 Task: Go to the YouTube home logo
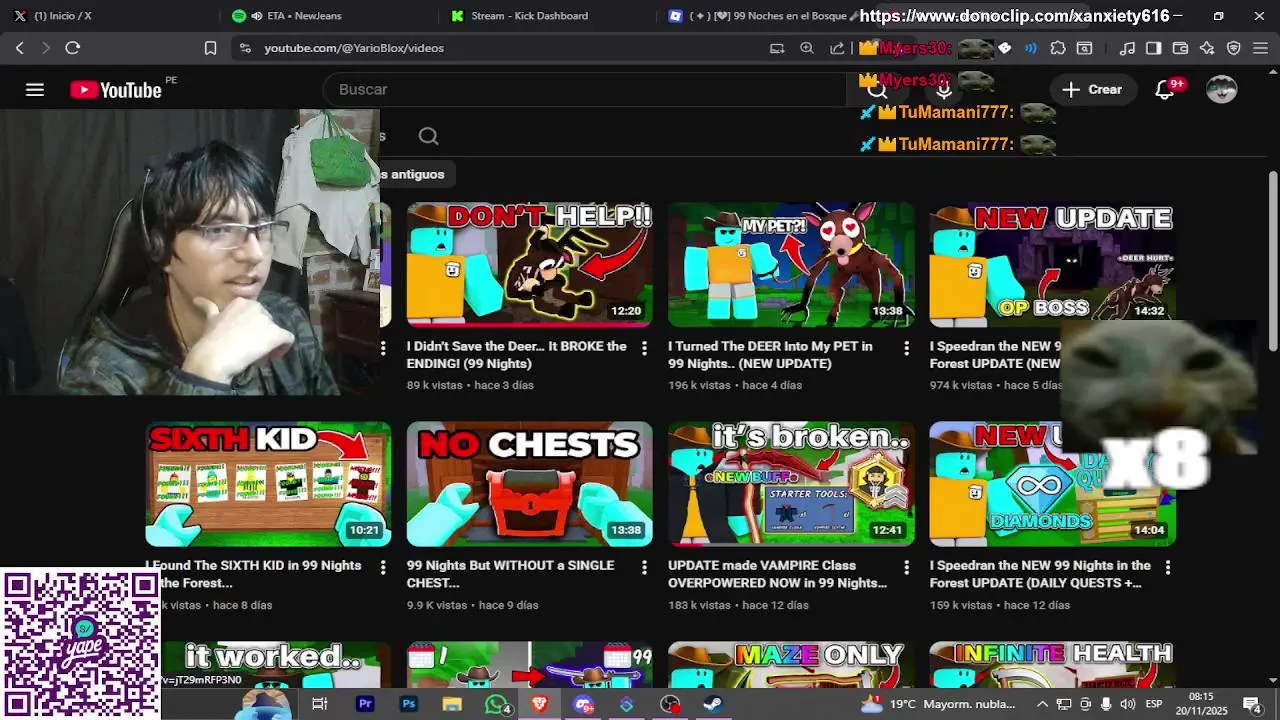[116, 90]
